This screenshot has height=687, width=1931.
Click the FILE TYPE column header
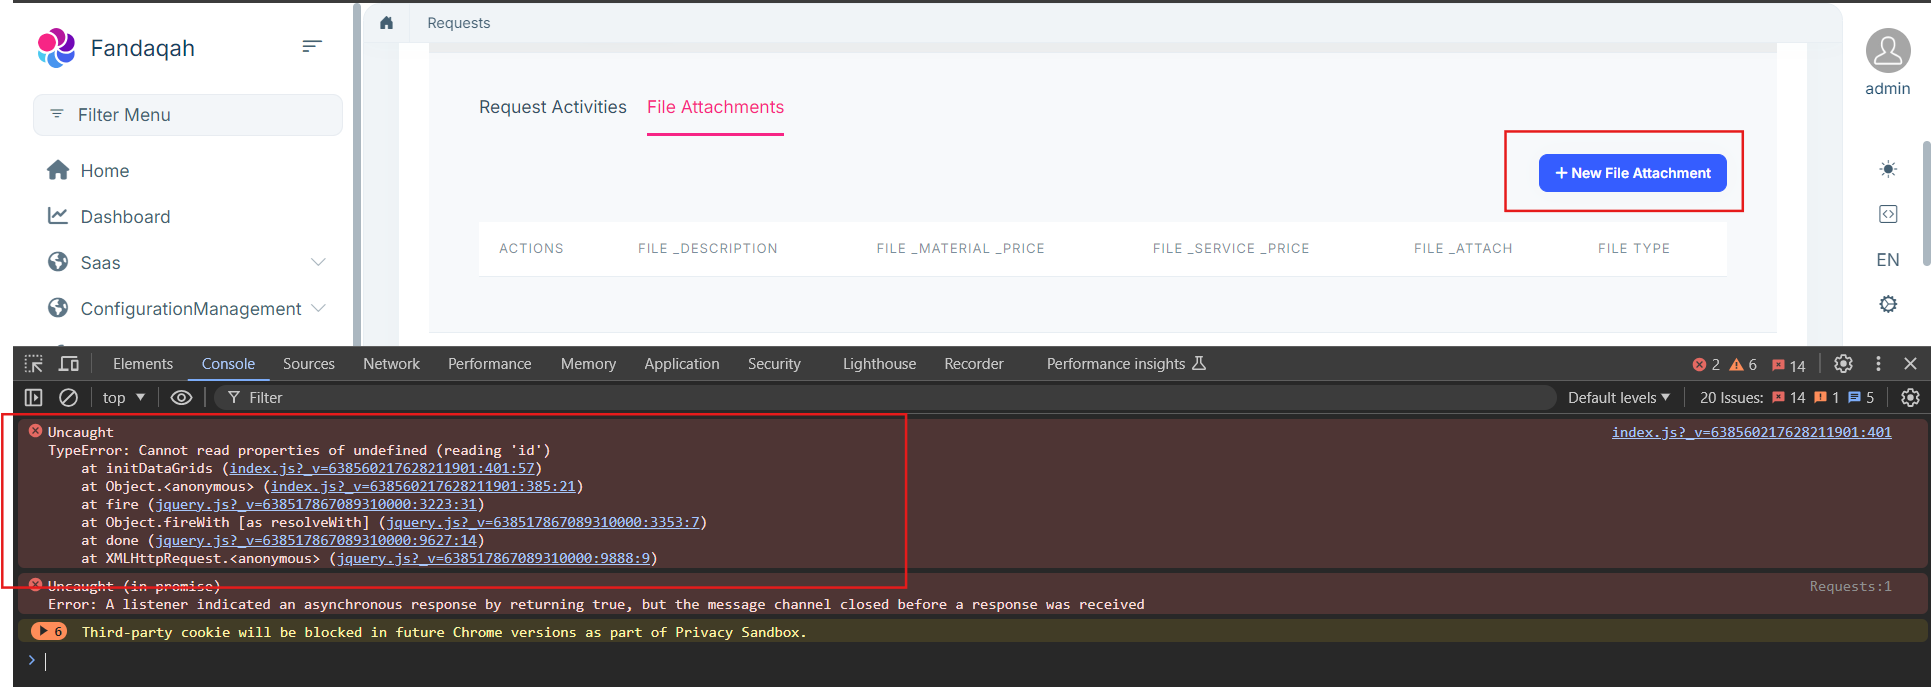point(1634,249)
